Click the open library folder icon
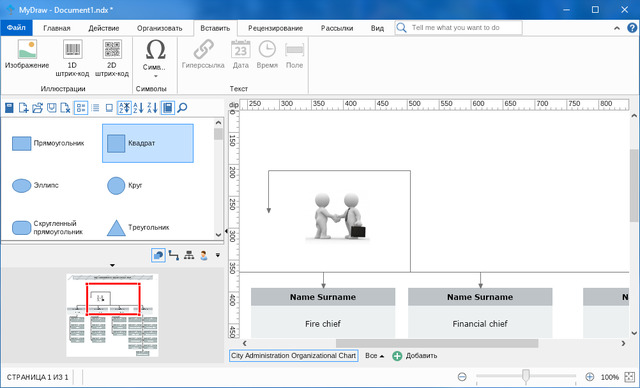This screenshot has width=640, height=388. [38, 108]
